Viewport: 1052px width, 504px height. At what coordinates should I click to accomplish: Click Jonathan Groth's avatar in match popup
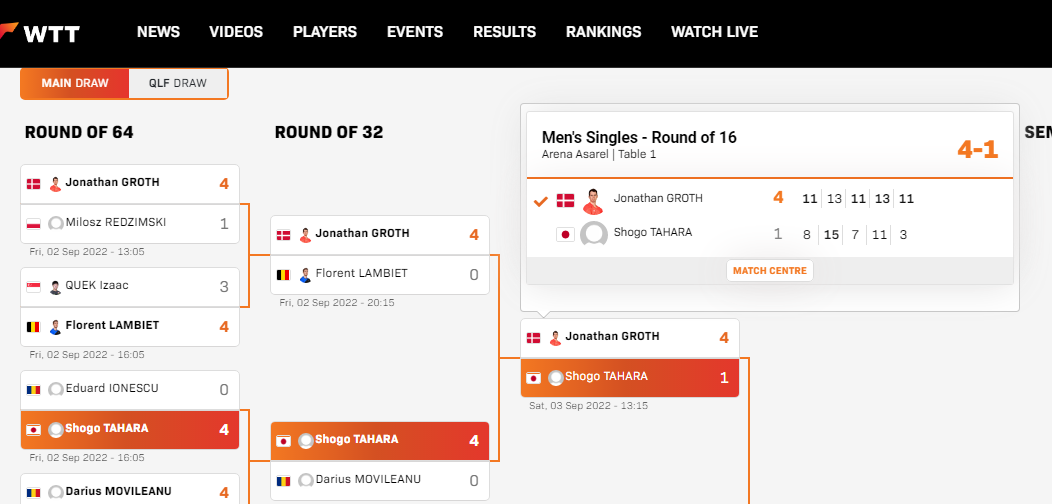pos(594,200)
